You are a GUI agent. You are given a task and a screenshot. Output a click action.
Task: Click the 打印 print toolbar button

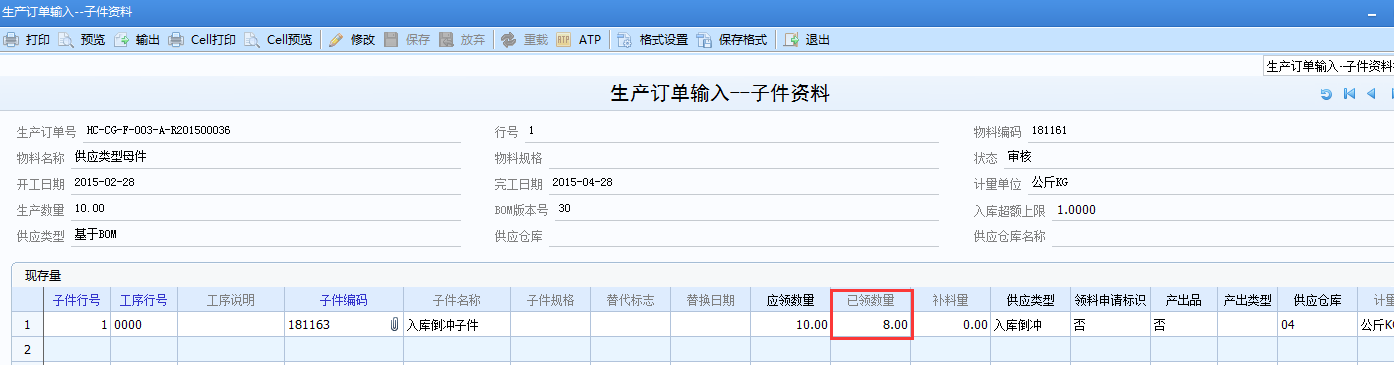coord(27,40)
